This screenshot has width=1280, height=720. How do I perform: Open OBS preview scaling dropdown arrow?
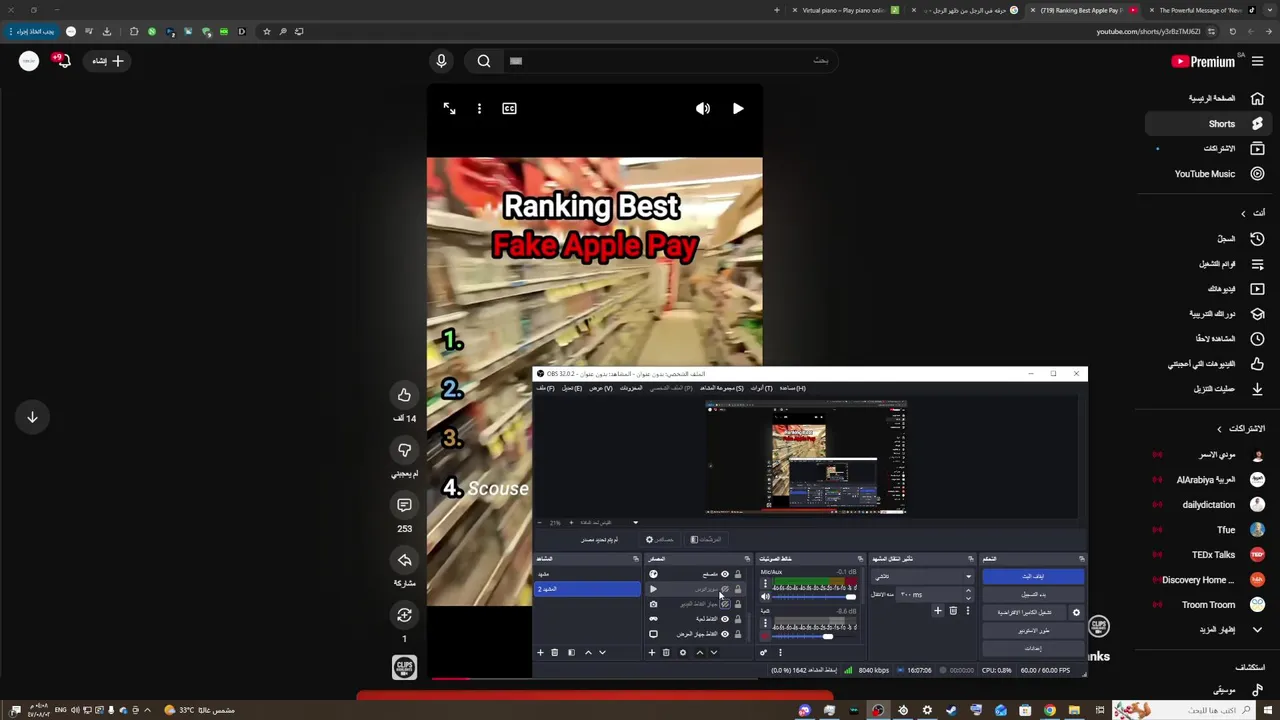pyautogui.click(x=635, y=523)
